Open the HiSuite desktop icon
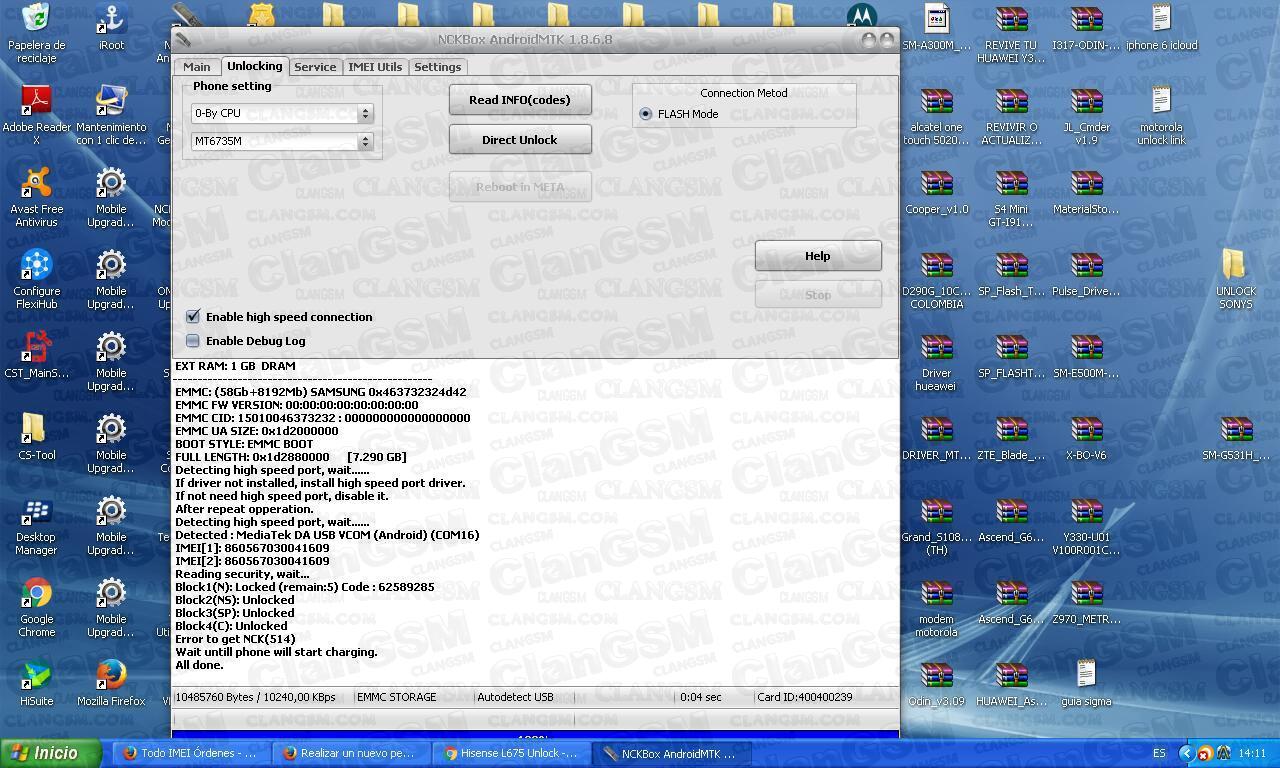Screen dimensions: 1280x768 36,683
